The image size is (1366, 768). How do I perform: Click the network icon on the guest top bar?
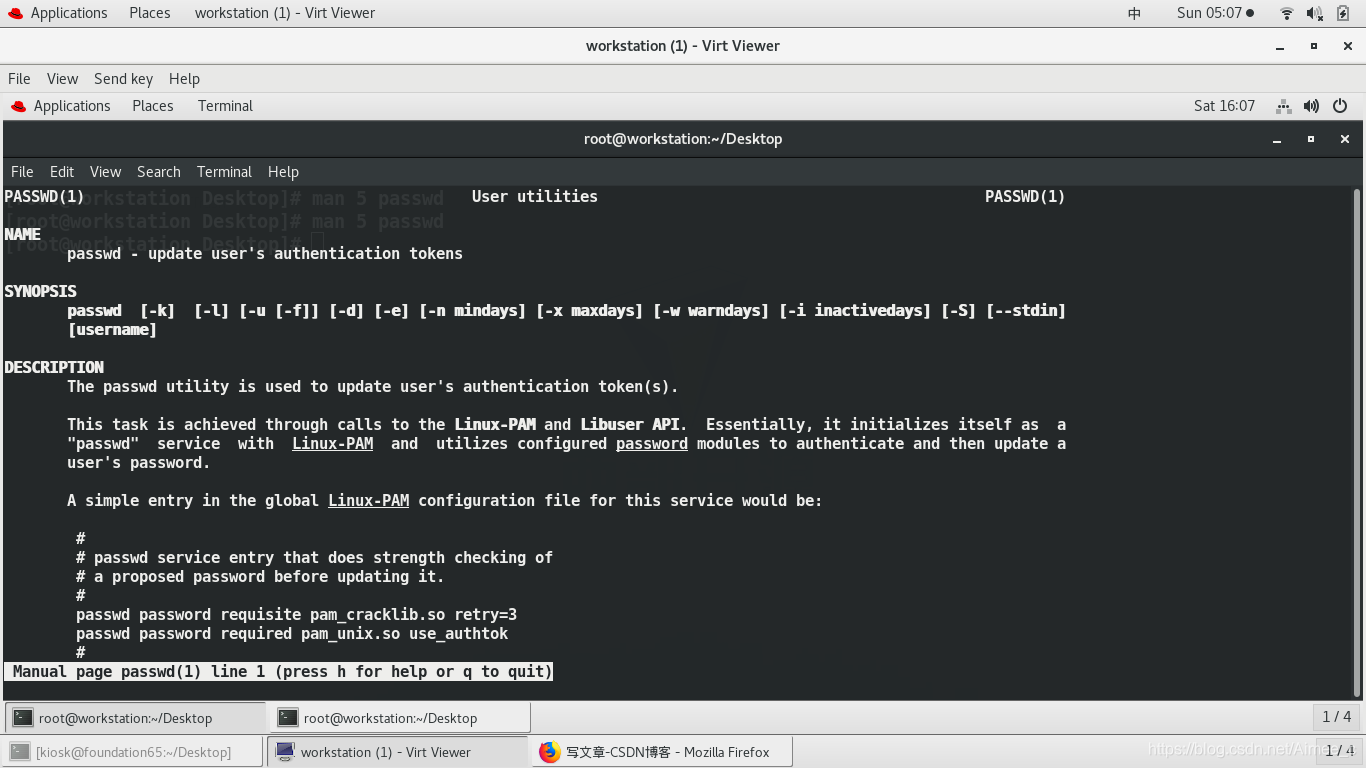pyautogui.click(x=1284, y=106)
